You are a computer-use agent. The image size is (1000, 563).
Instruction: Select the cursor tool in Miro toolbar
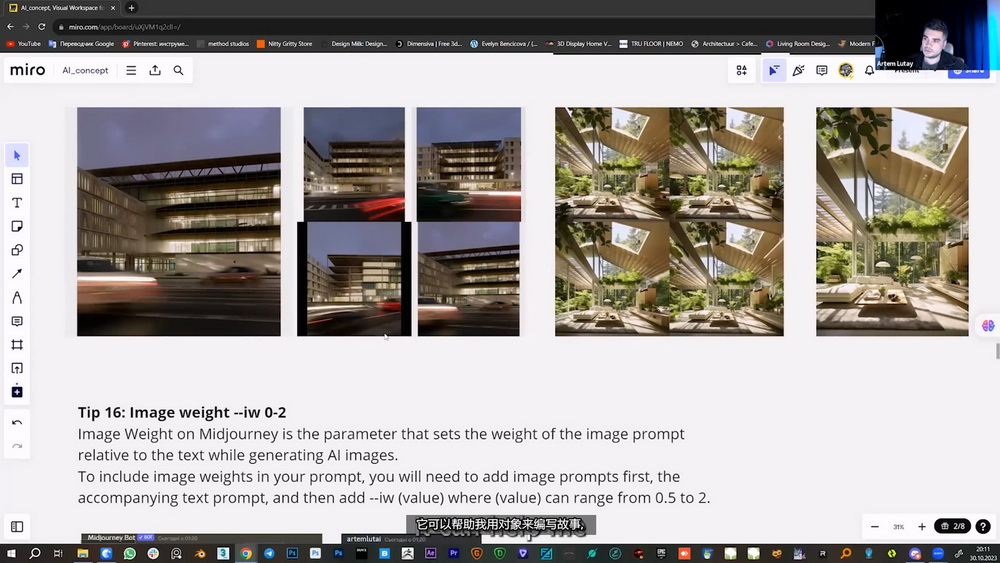click(17, 155)
